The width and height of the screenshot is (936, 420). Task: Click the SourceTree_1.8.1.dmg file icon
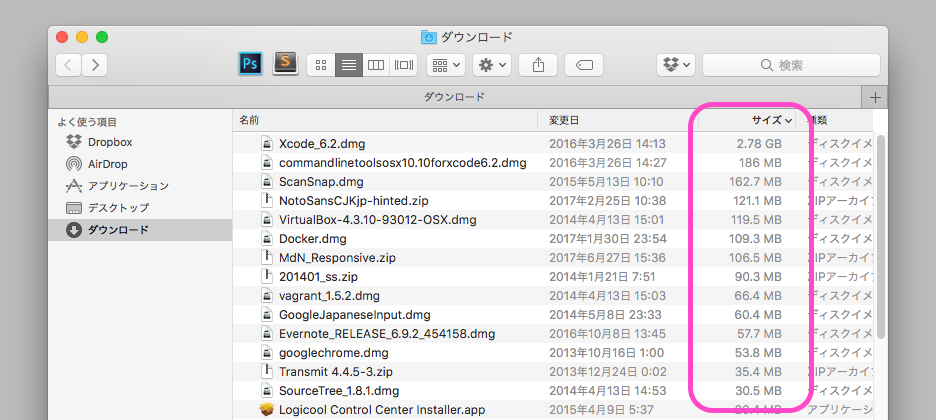pyautogui.click(x=267, y=391)
